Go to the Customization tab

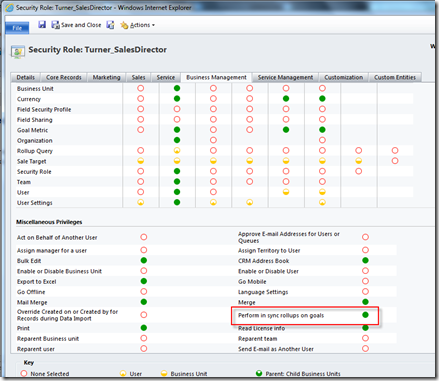344,77
